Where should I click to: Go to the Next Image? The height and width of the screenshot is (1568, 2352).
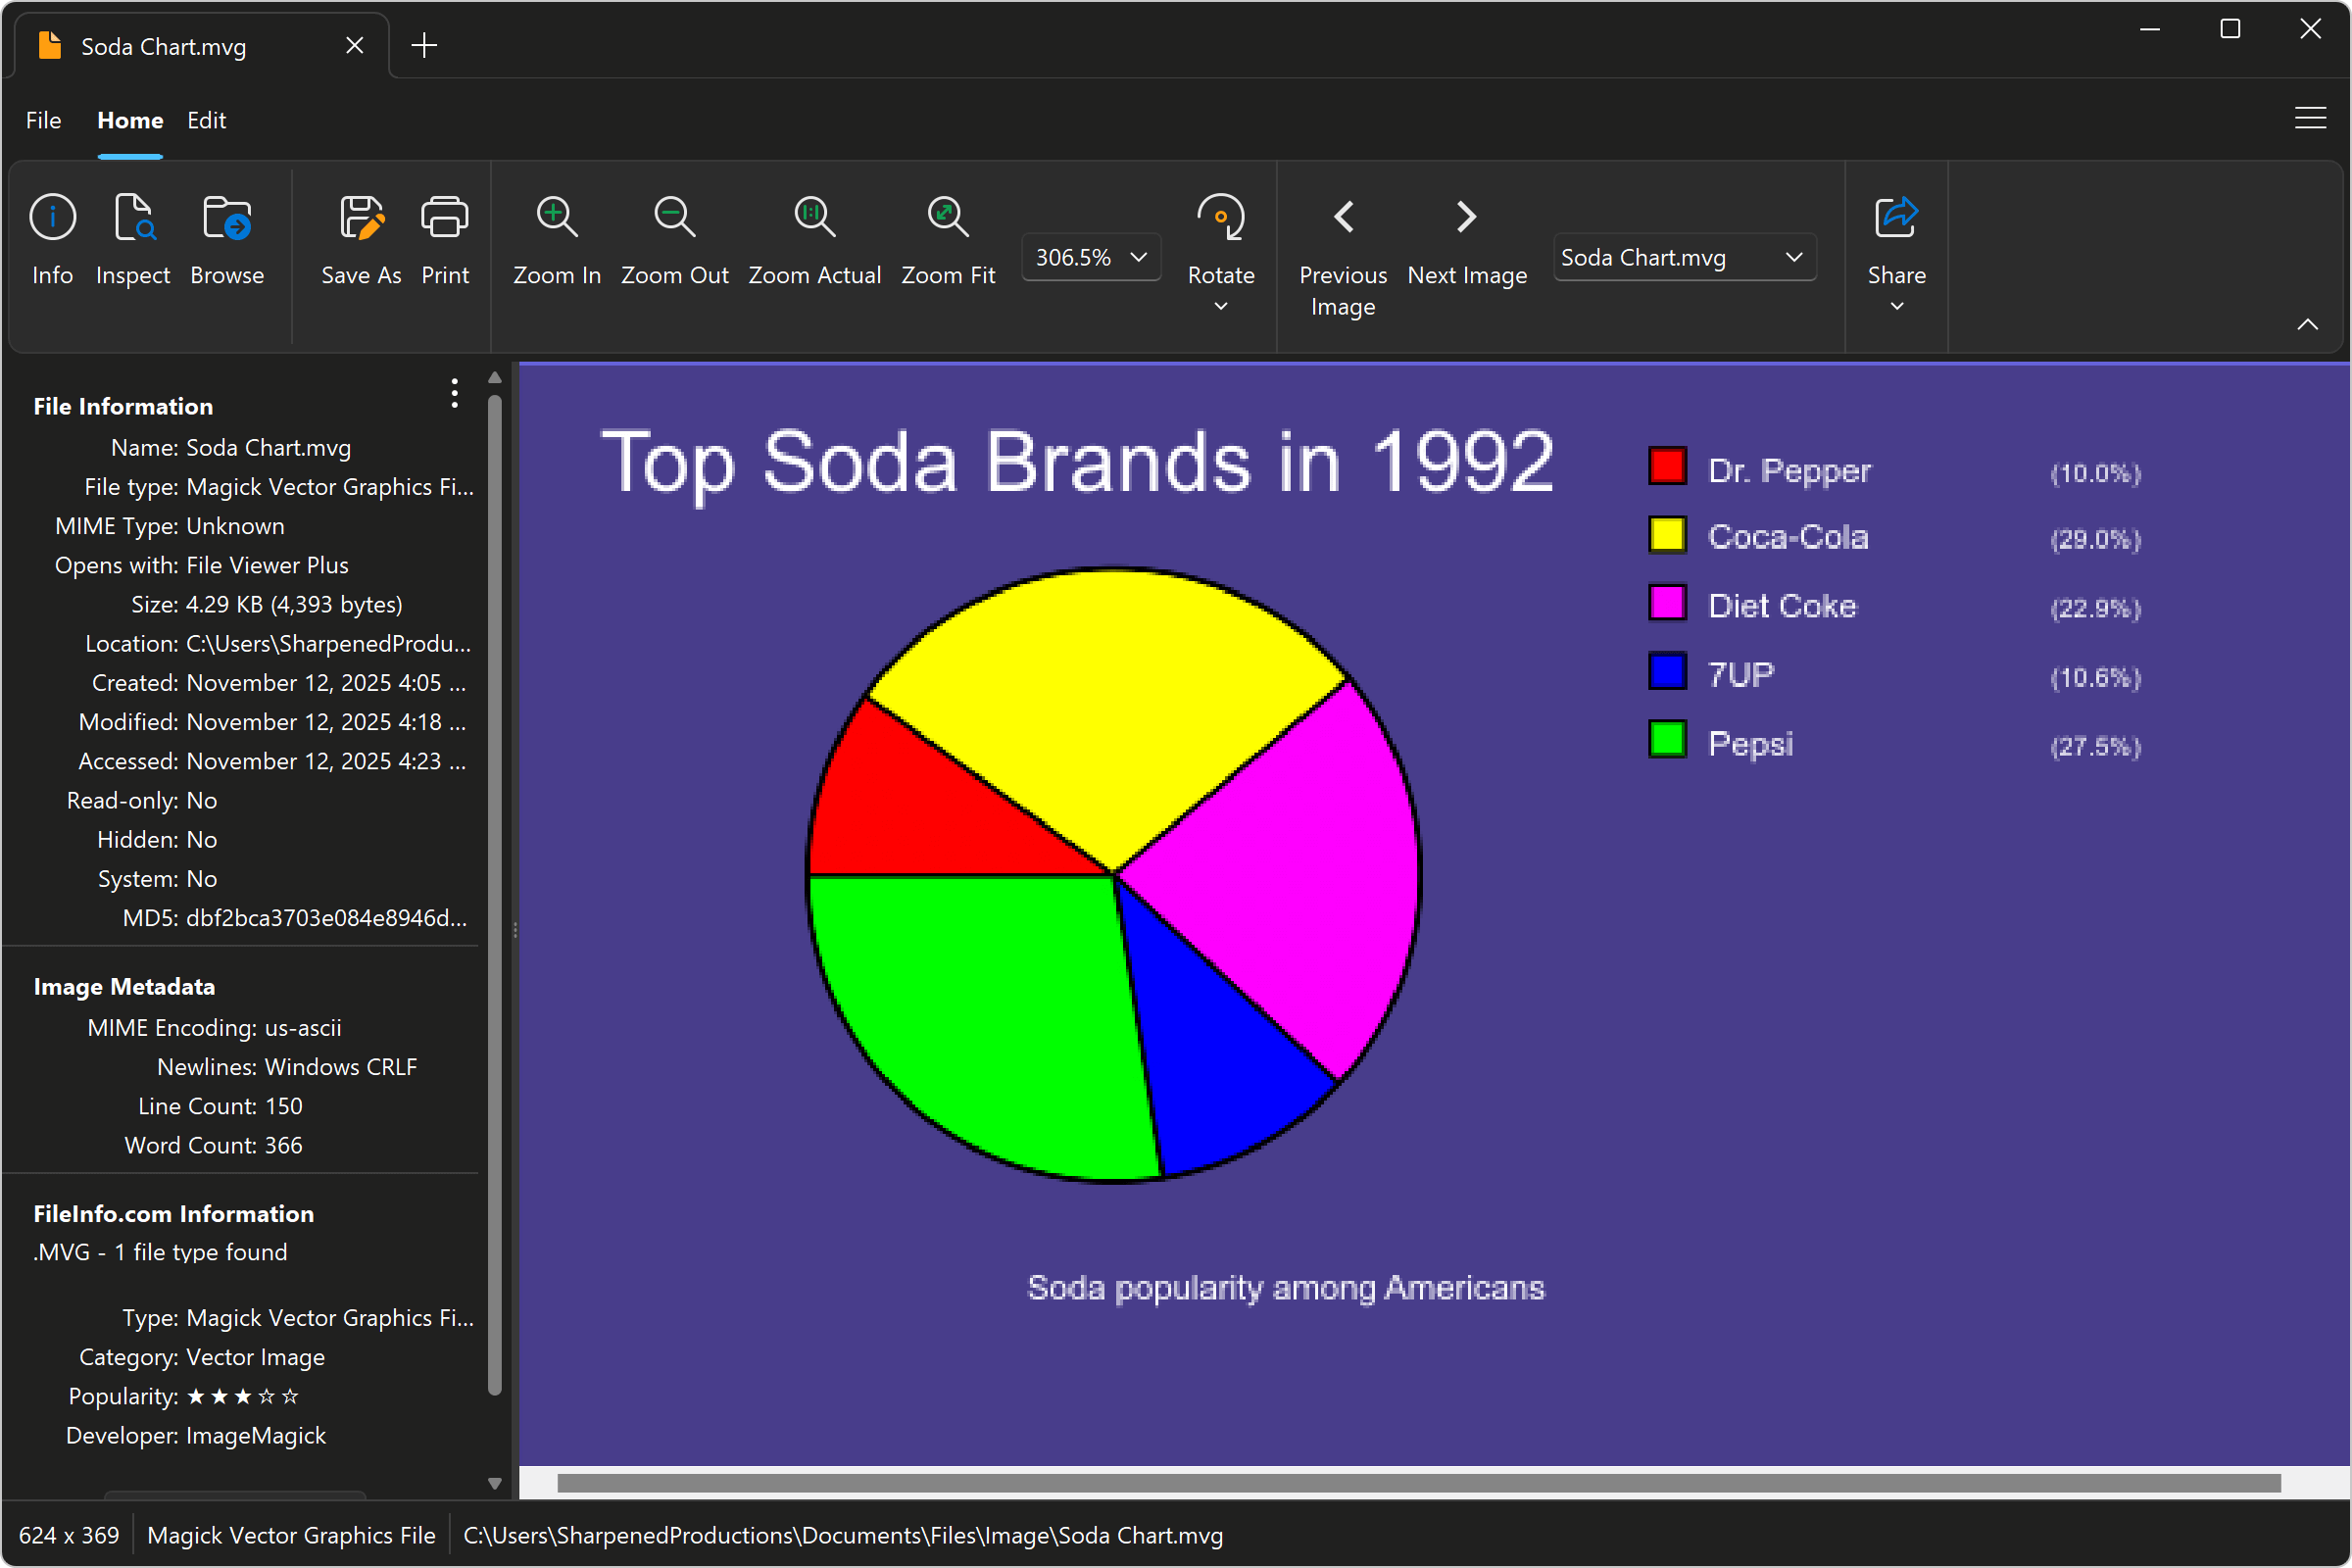[1466, 217]
